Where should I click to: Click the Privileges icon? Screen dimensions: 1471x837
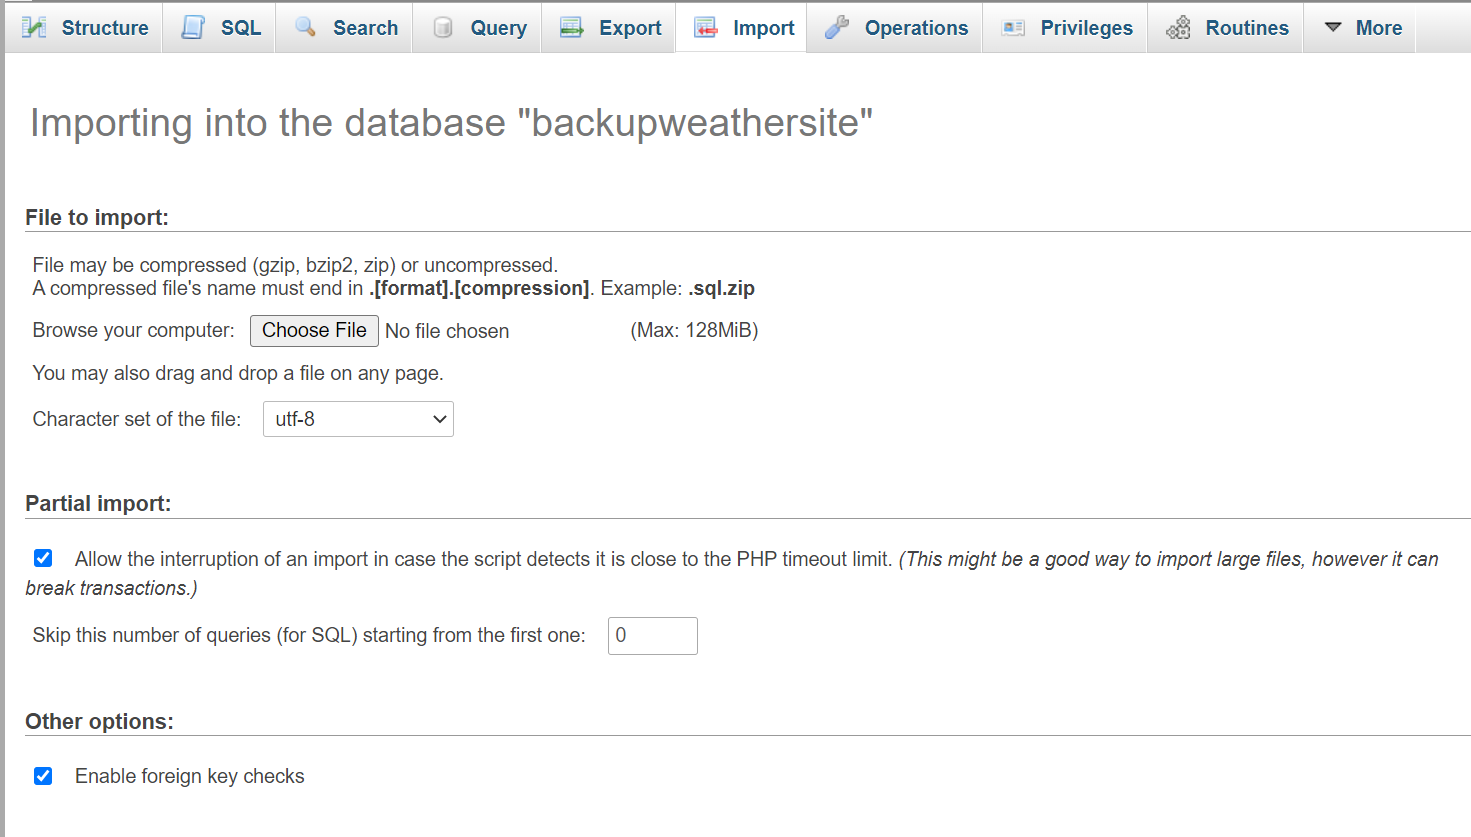[1012, 27]
